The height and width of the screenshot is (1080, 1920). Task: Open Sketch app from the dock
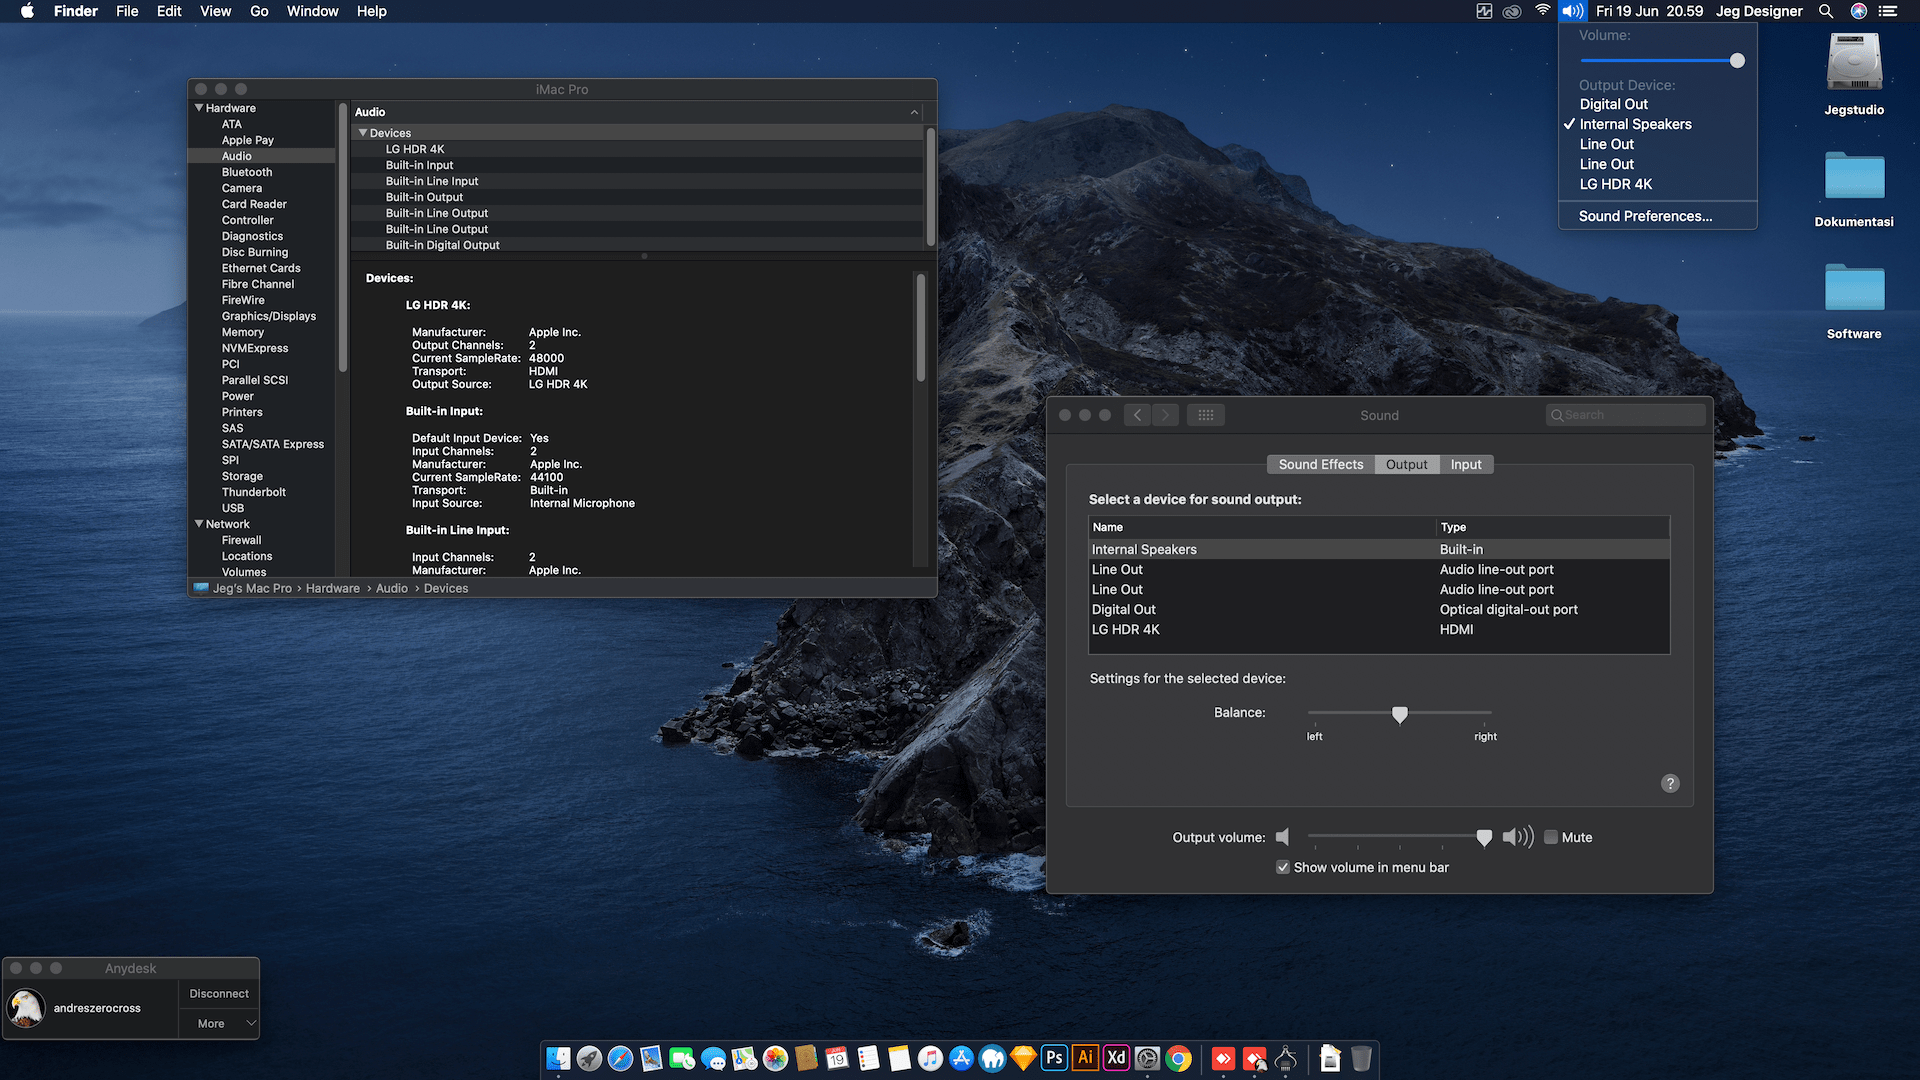1023,1058
